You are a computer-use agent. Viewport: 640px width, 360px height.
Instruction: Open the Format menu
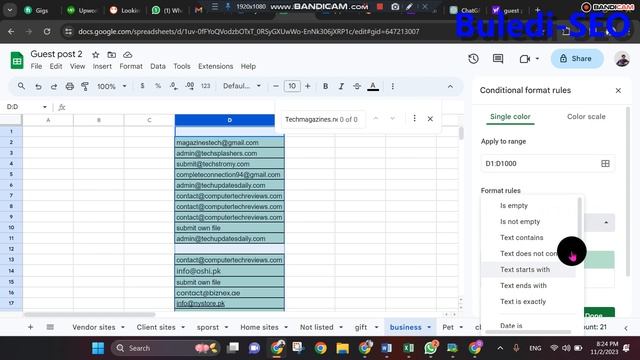click(x=131, y=66)
